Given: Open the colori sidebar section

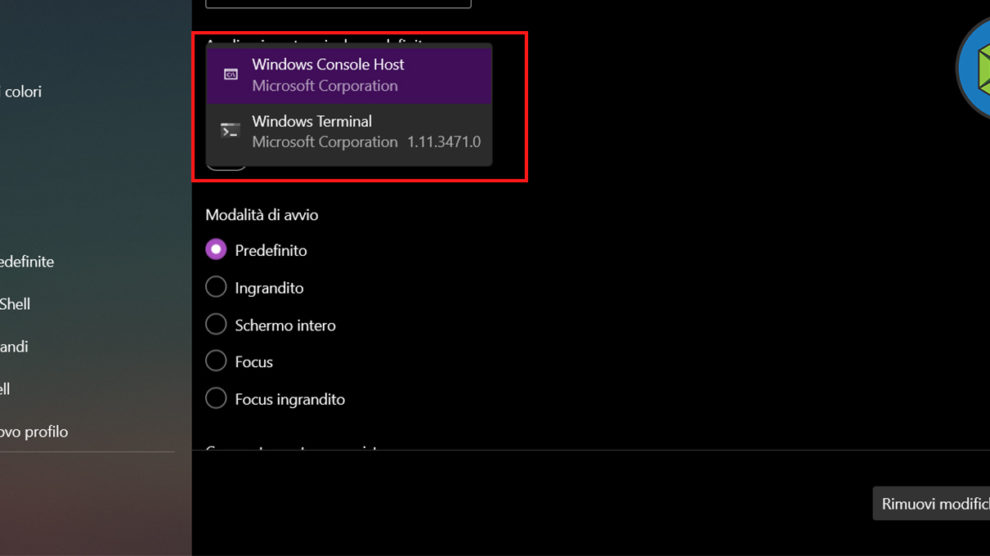Looking at the screenshot, I should point(22,92).
